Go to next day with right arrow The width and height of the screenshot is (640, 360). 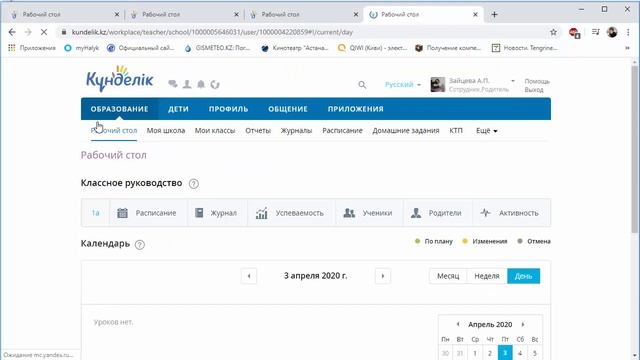click(383, 276)
